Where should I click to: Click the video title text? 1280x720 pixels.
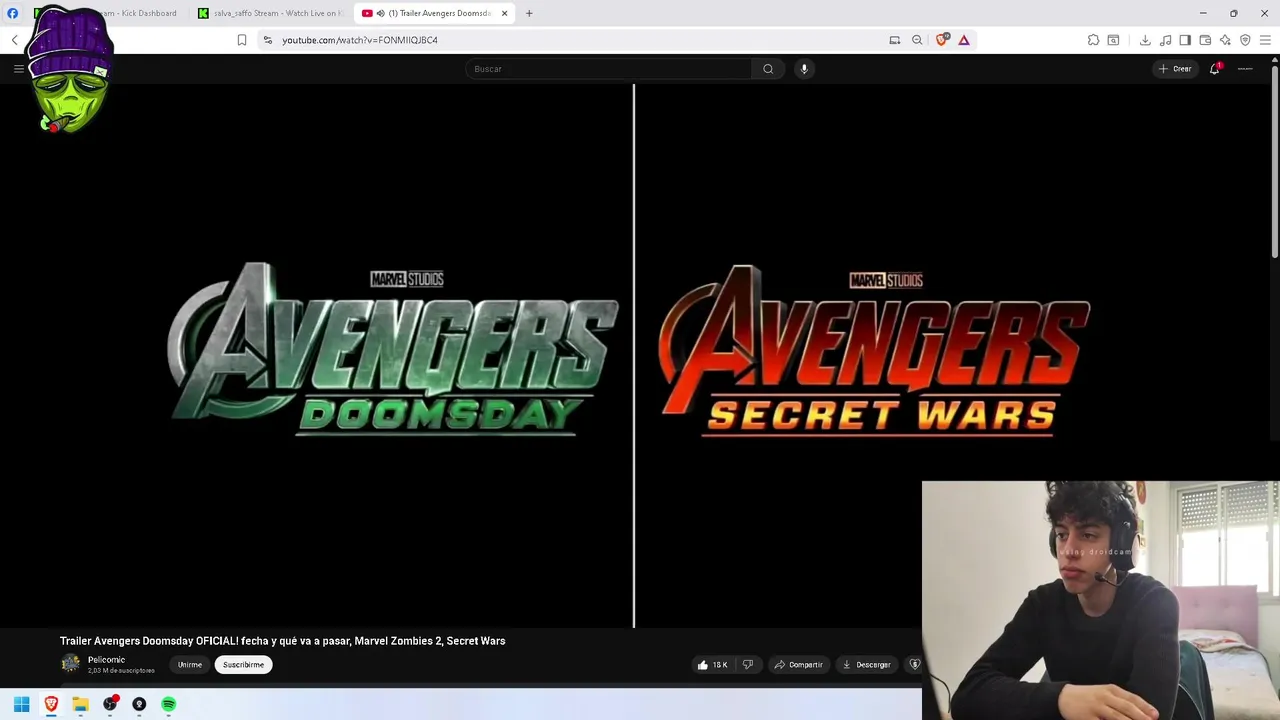(282, 641)
